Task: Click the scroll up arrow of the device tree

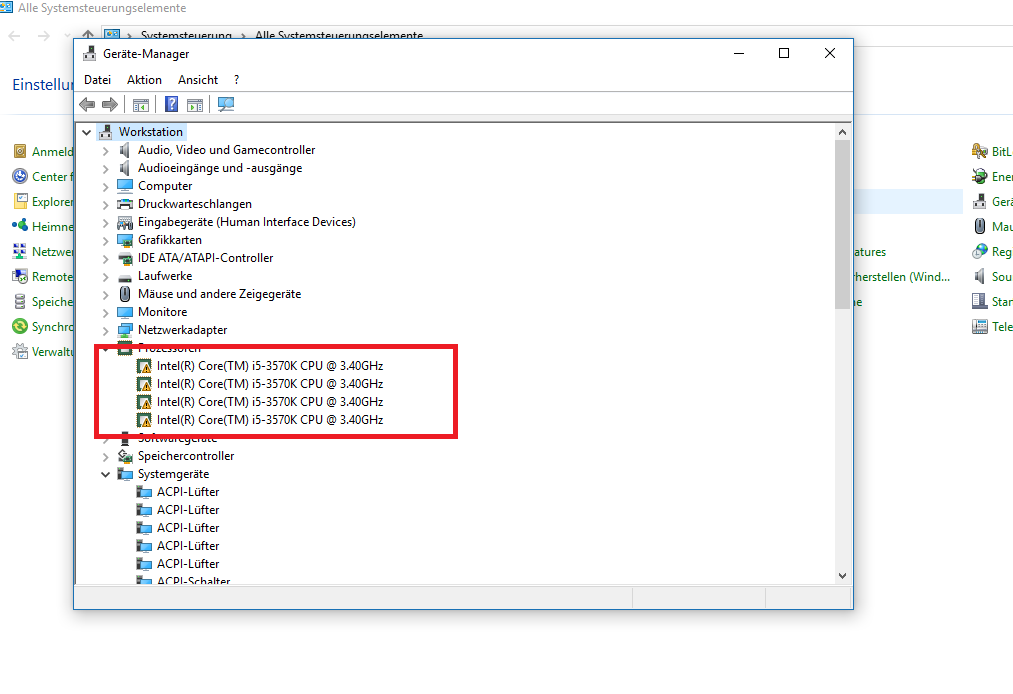Action: click(x=842, y=132)
